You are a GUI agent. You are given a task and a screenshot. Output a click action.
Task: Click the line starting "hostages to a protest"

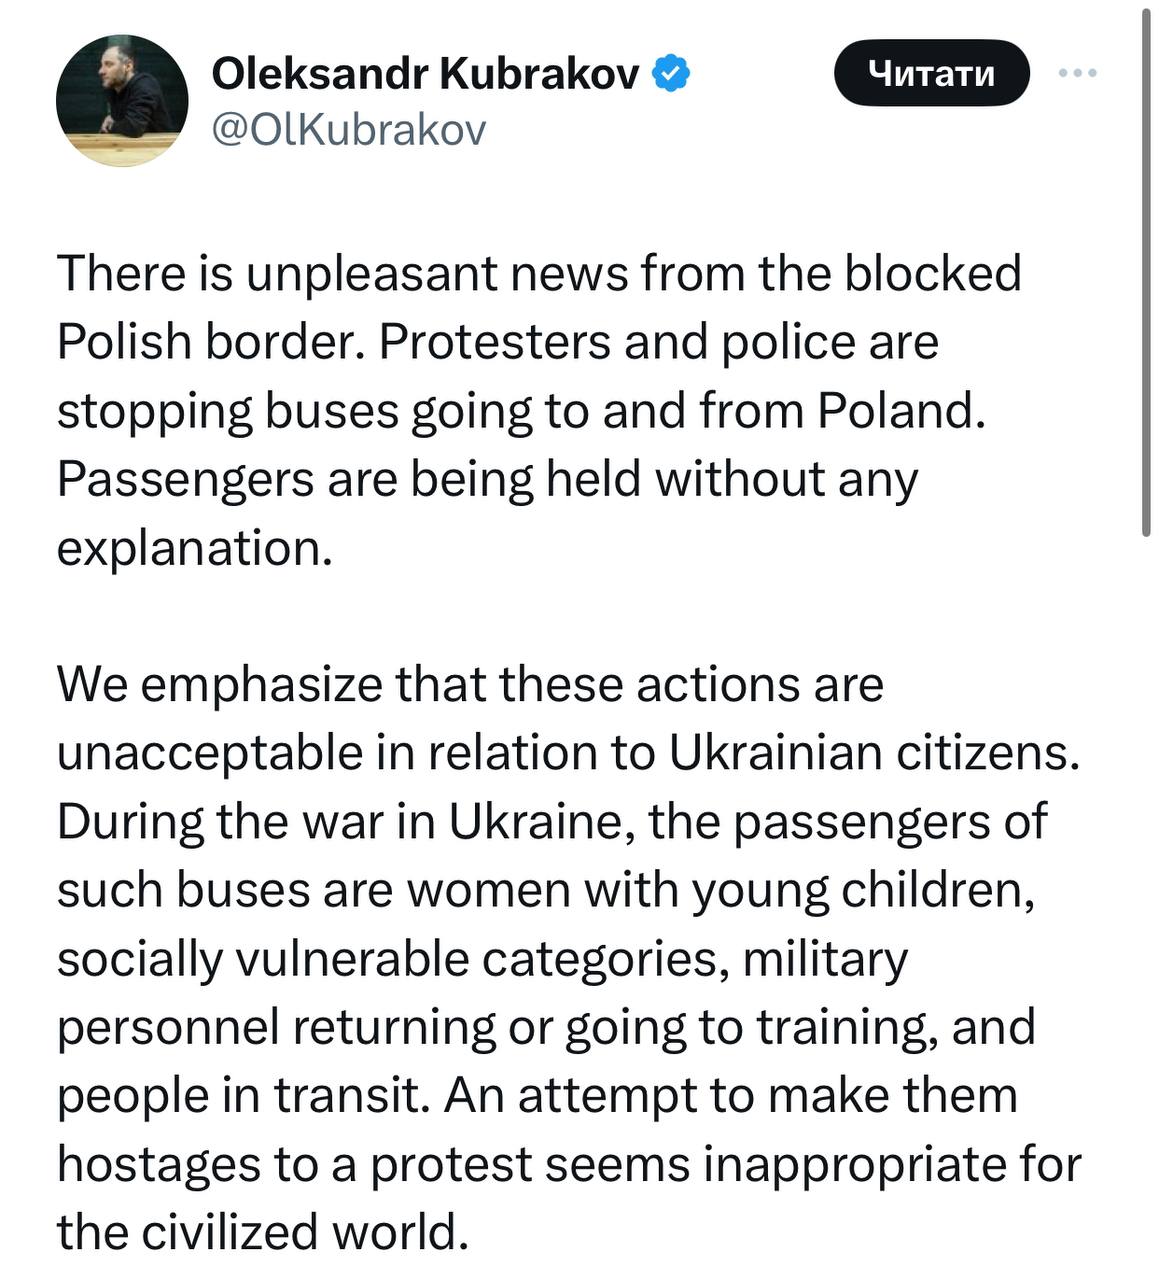569,1164
